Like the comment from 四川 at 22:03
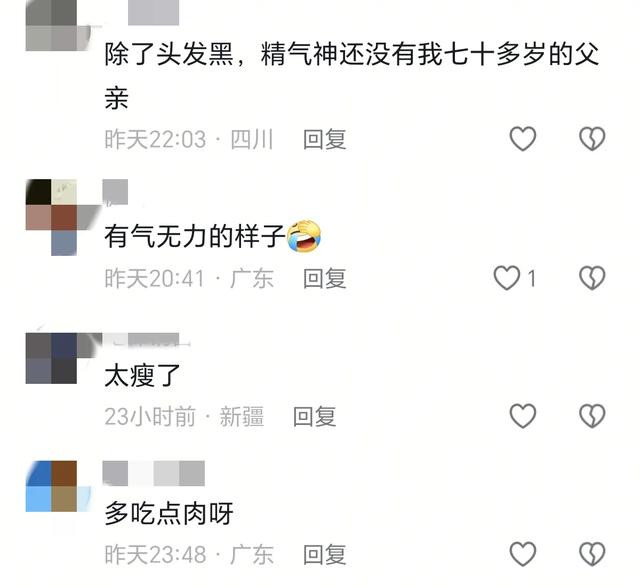This screenshot has width=640, height=587. tap(523, 139)
